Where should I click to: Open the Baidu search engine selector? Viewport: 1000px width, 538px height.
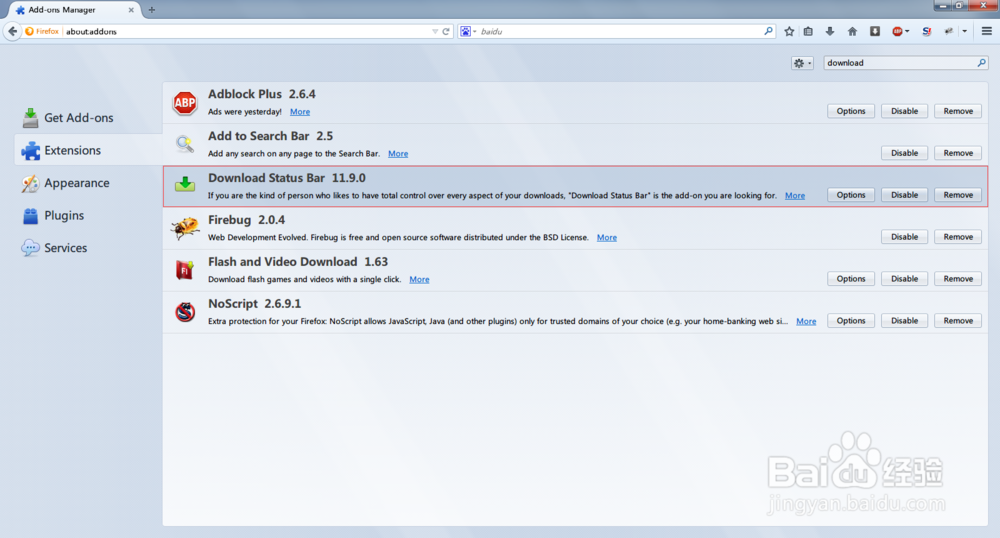pyautogui.click(x=468, y=31)
